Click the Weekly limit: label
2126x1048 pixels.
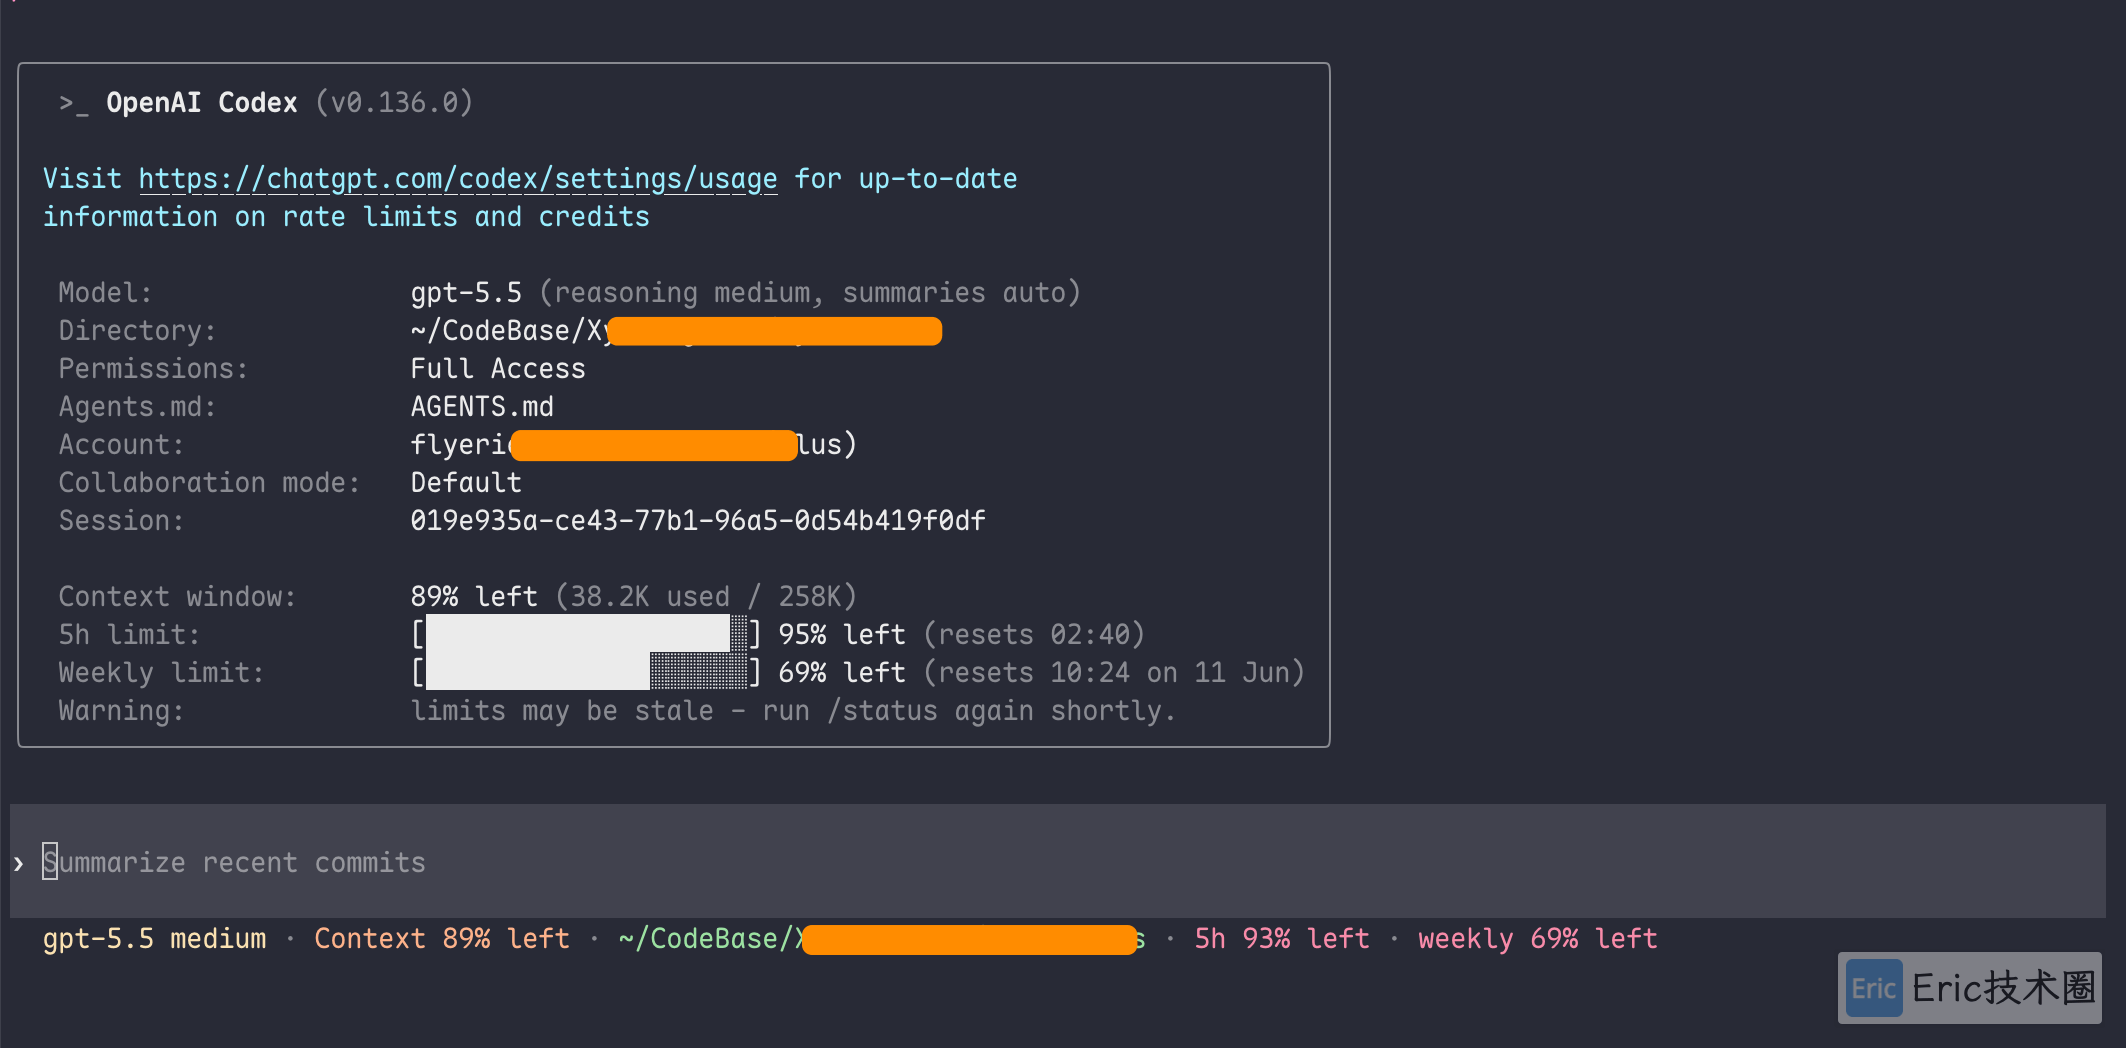pos(162,673)
